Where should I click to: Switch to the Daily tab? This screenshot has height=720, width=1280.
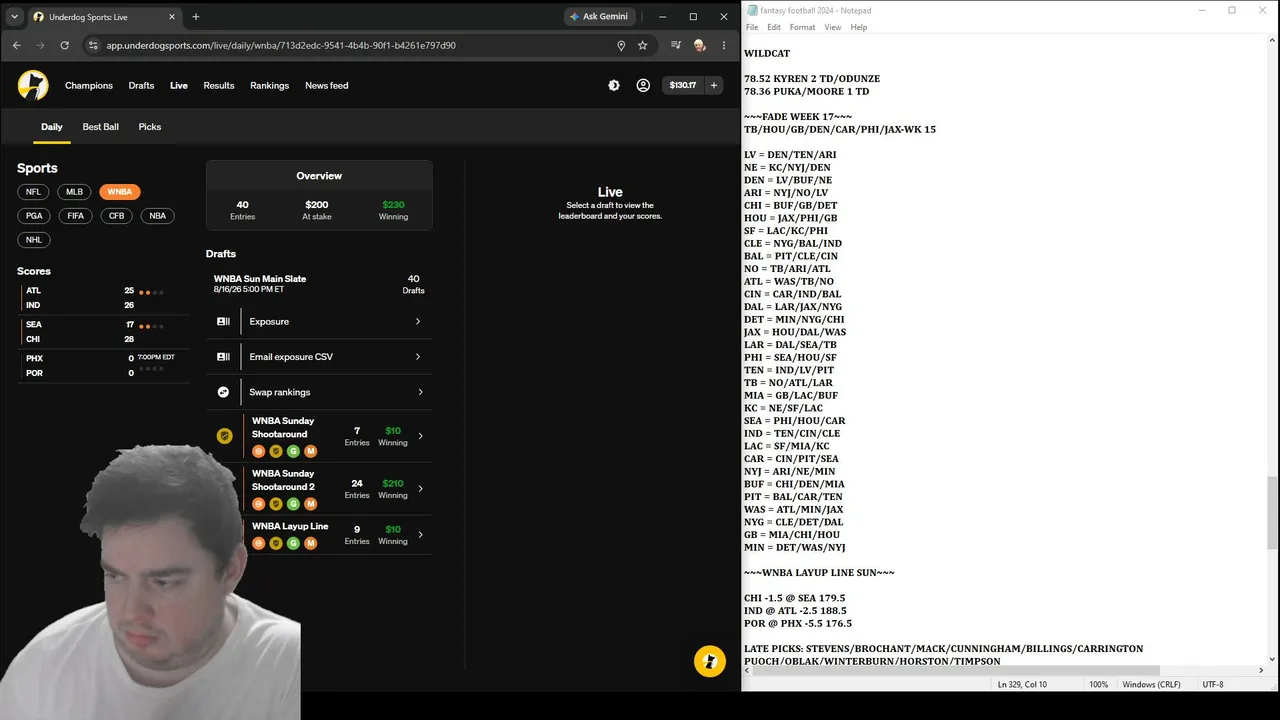pos(52,127)
